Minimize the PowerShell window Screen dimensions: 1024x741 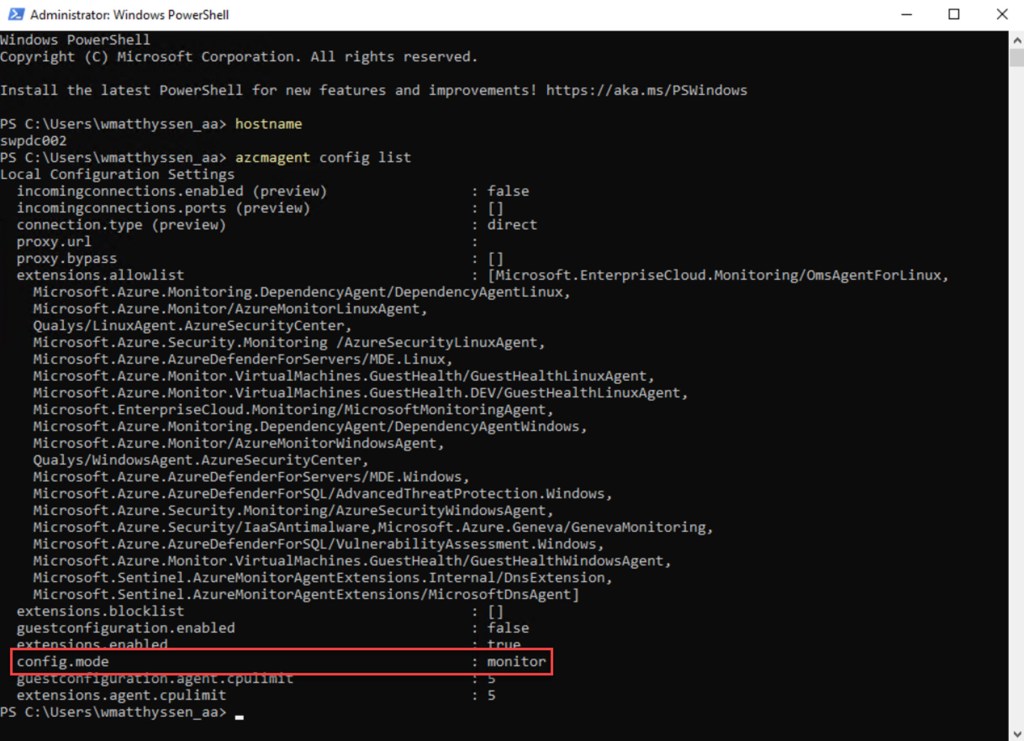[909, 15]
